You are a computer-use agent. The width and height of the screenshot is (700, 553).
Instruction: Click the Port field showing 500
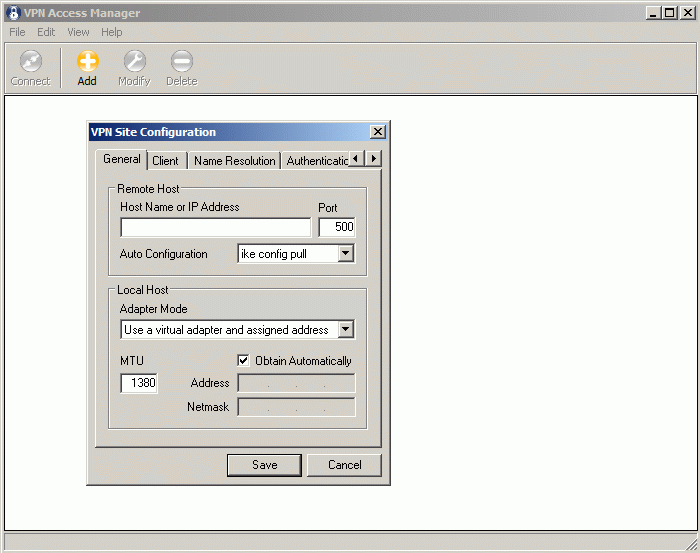337,227
